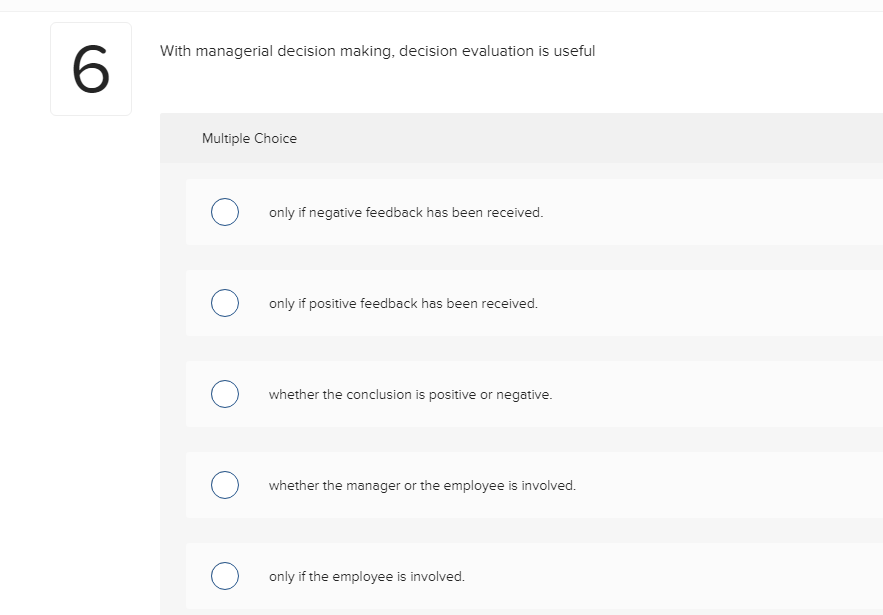
Task: Pick the radio button next to "only if the employee is involved"
Action: (225, 576)
